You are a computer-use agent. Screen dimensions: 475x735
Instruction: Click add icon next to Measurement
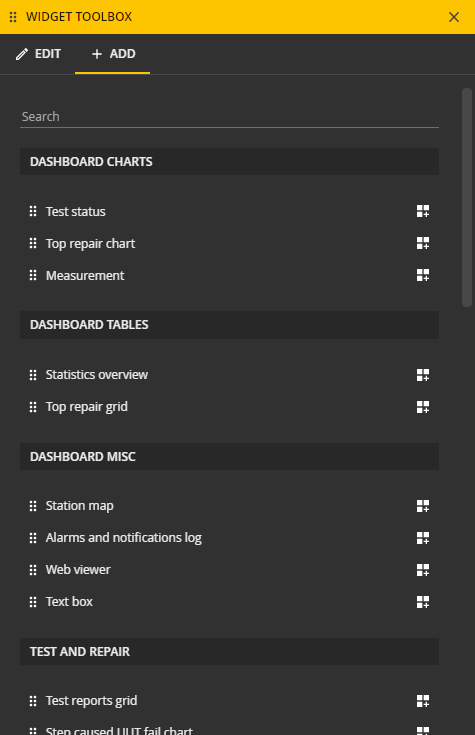[422, 275]
